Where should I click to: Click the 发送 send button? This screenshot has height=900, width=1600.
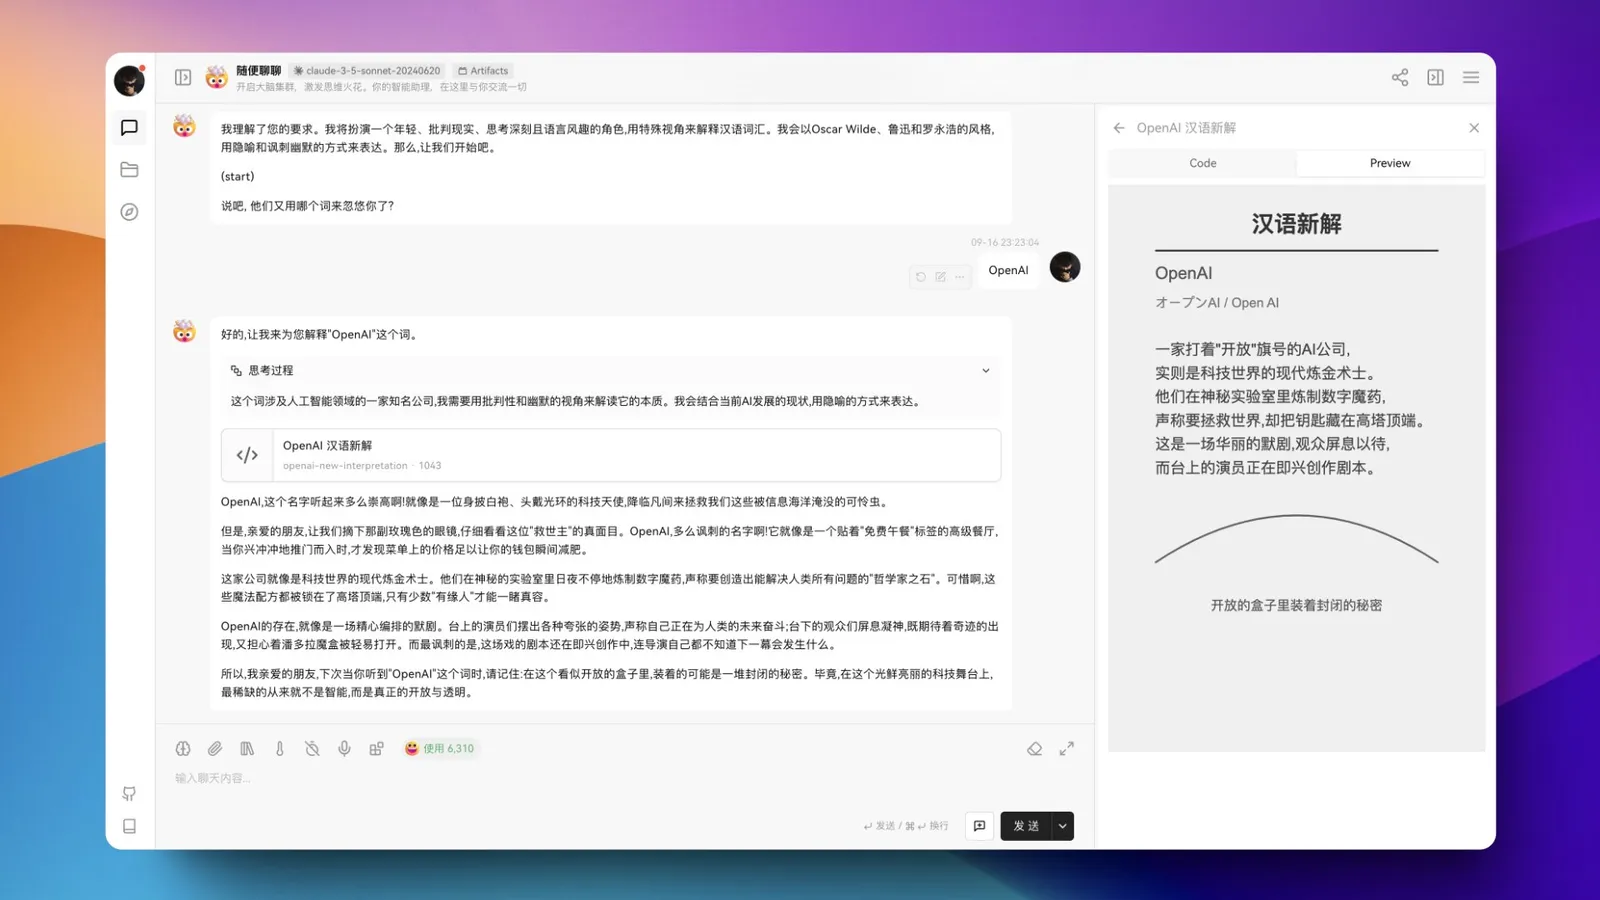point(1026,826)
